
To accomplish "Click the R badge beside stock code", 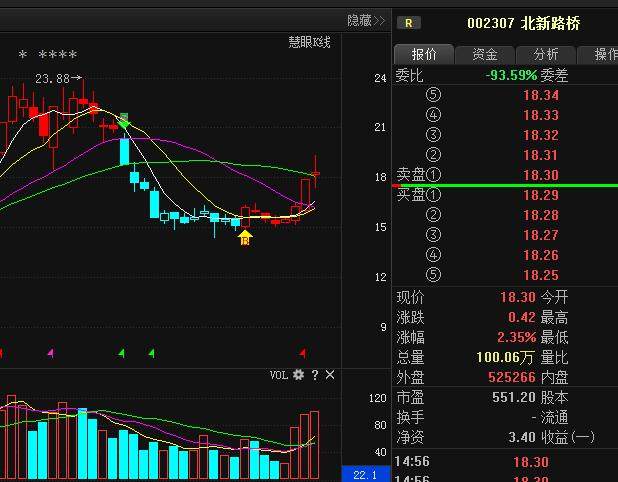I will [411, 23].
